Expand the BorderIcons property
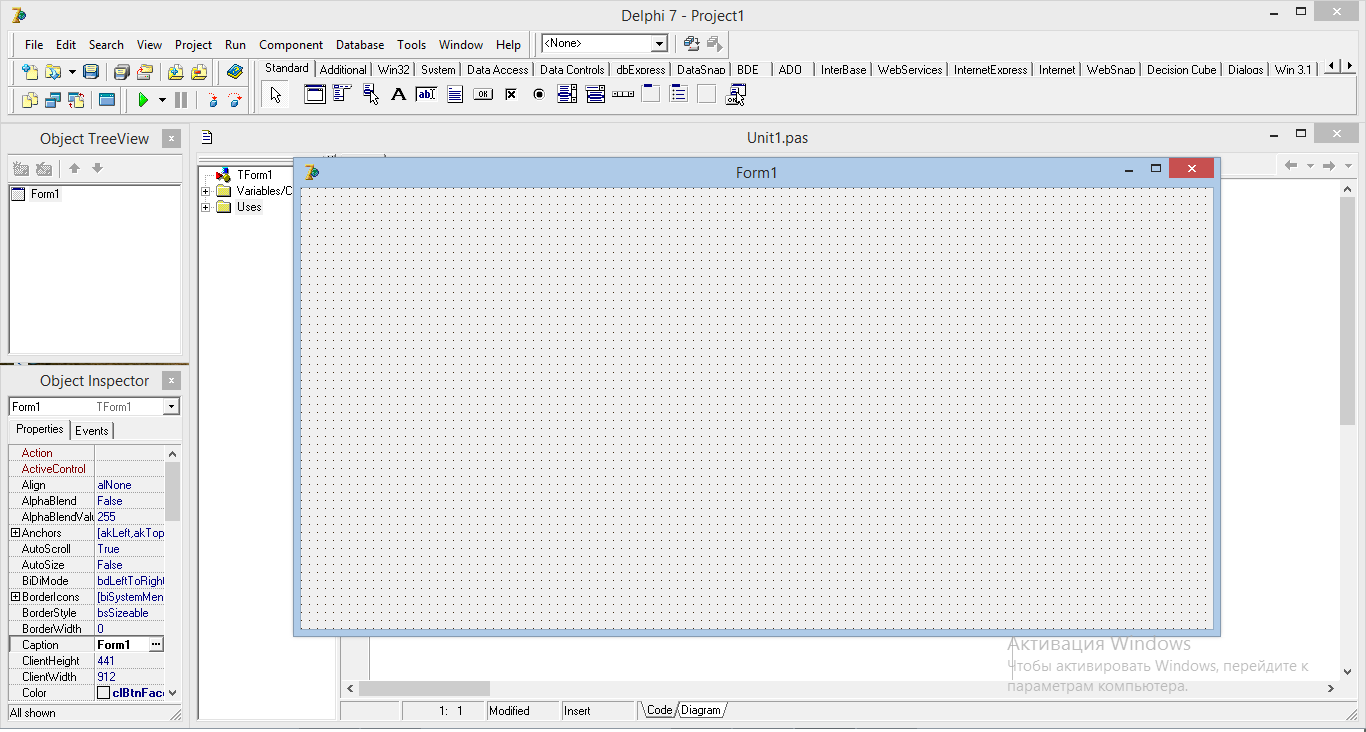The height and width of the screenshot is (732, 1366). [x=15, y=597]
